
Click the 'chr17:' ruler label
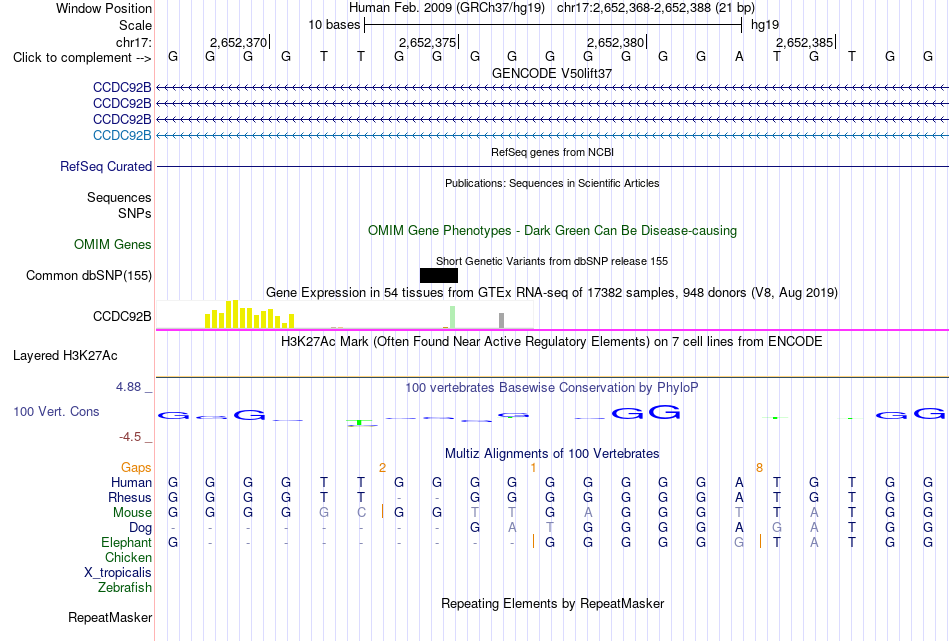pyautogui.click(x=133, y=42)
